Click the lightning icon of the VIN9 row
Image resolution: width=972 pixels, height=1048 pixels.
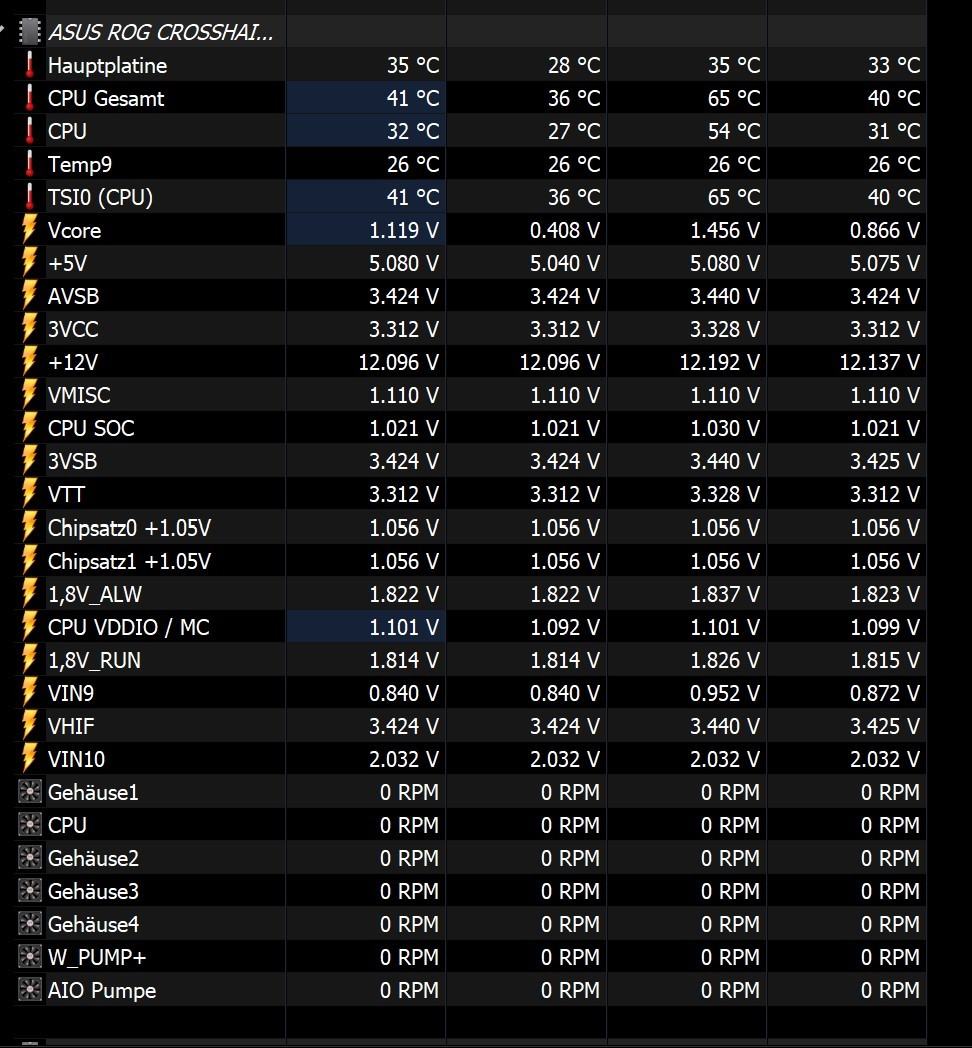tap(29, 692)
